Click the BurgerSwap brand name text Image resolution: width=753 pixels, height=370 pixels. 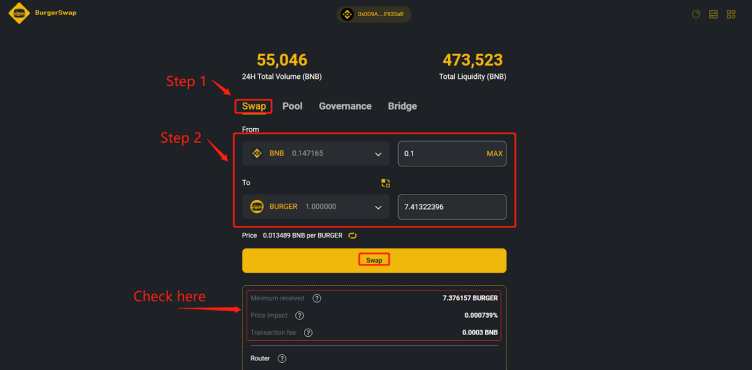(x=56, y=13)
